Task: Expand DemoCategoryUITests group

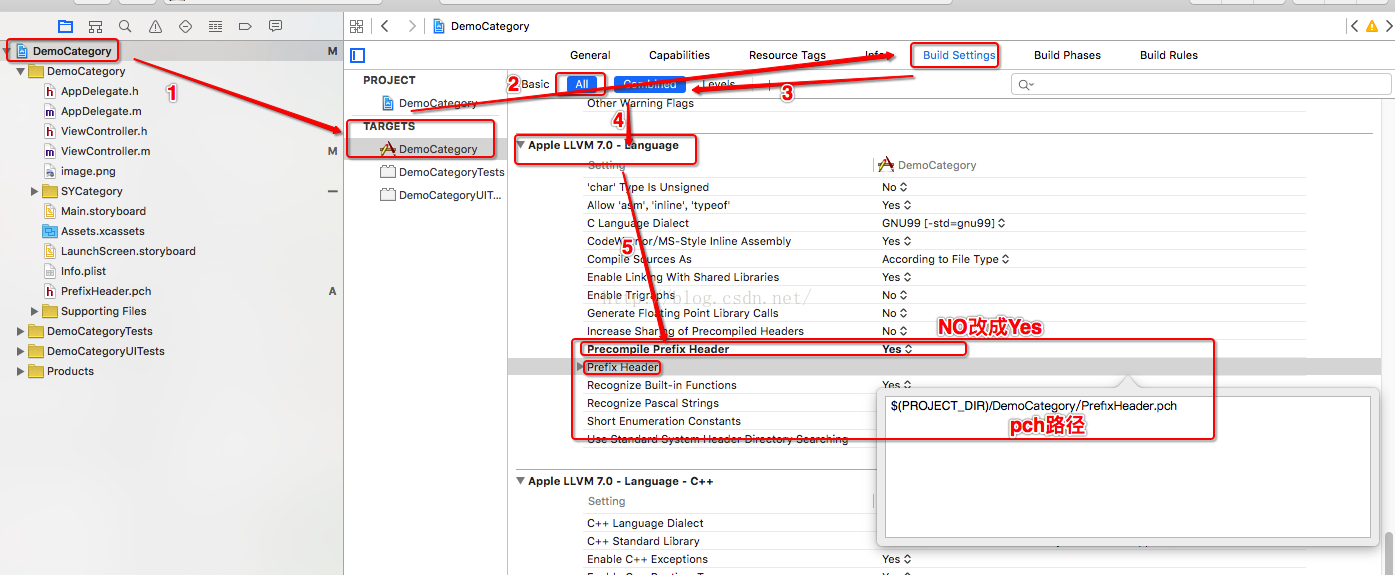Action: coord(21,351)
